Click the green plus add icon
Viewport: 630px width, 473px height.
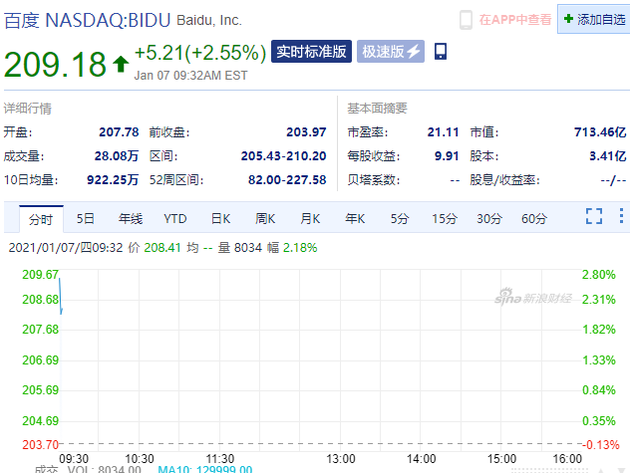click(x=568, y=18)
